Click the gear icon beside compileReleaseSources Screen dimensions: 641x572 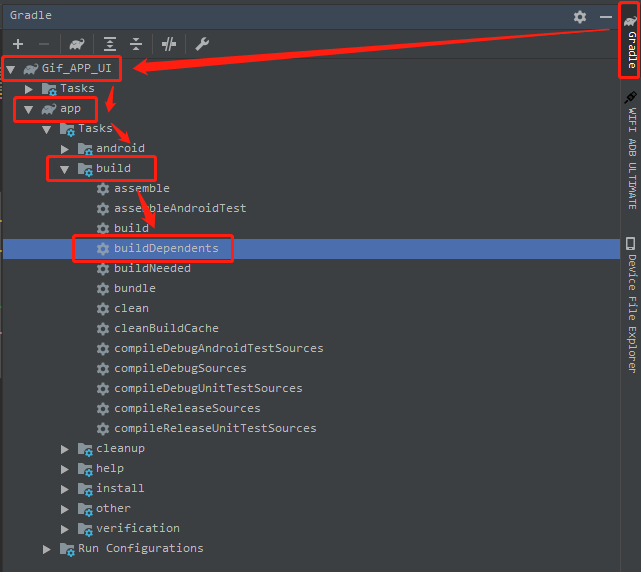coord(103,409)
